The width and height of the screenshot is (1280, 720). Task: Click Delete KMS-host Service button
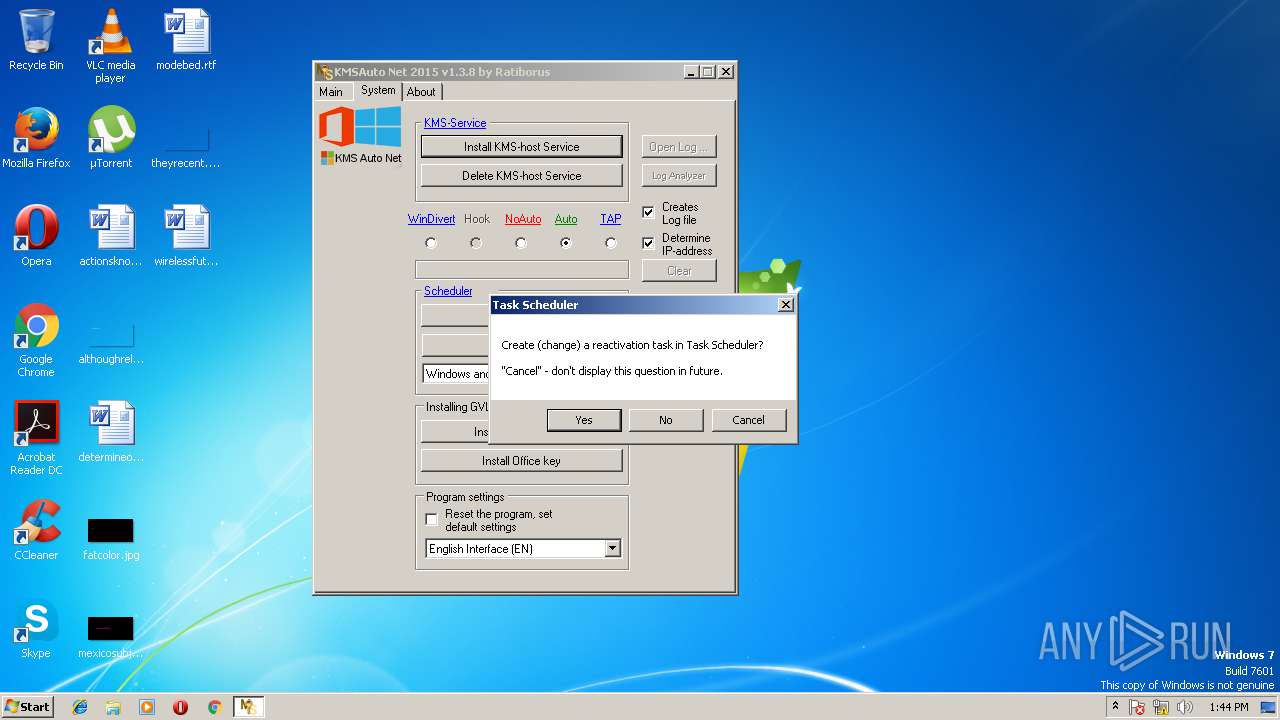pyautogui.click(x=522, y=175)
